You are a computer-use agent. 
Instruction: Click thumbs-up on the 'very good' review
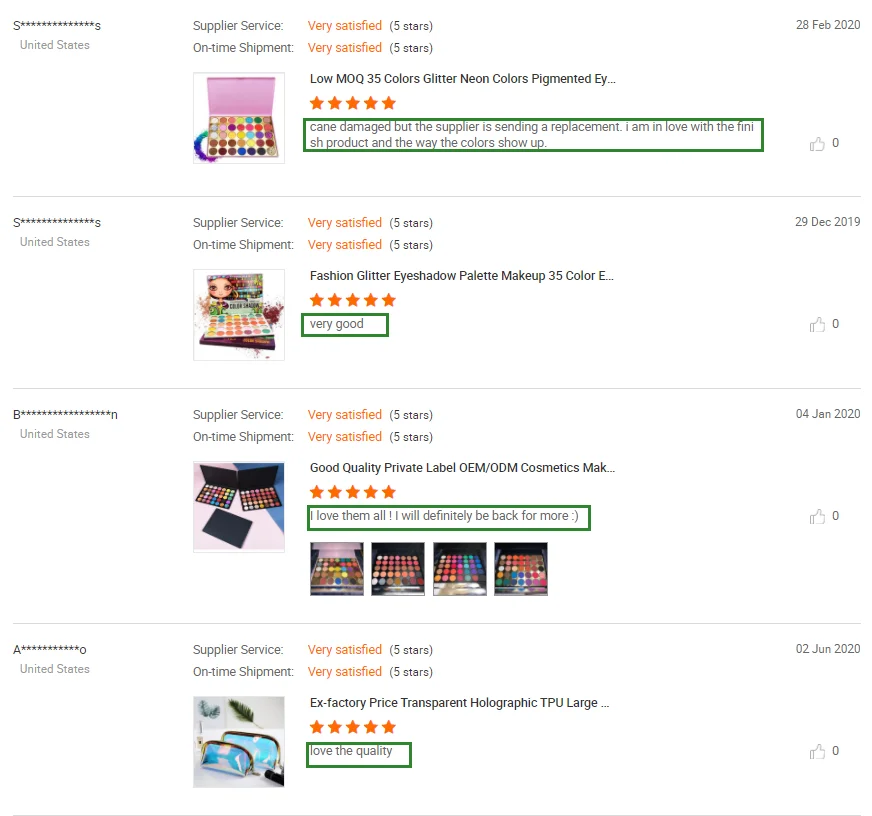[x=817, y=324]
